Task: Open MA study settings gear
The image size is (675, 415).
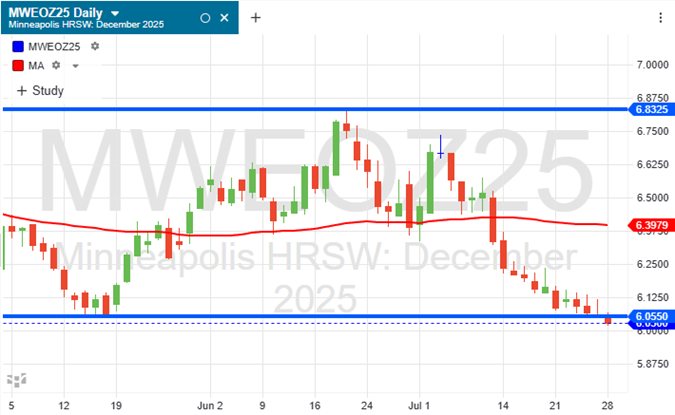Action: (x=56, y=65)
